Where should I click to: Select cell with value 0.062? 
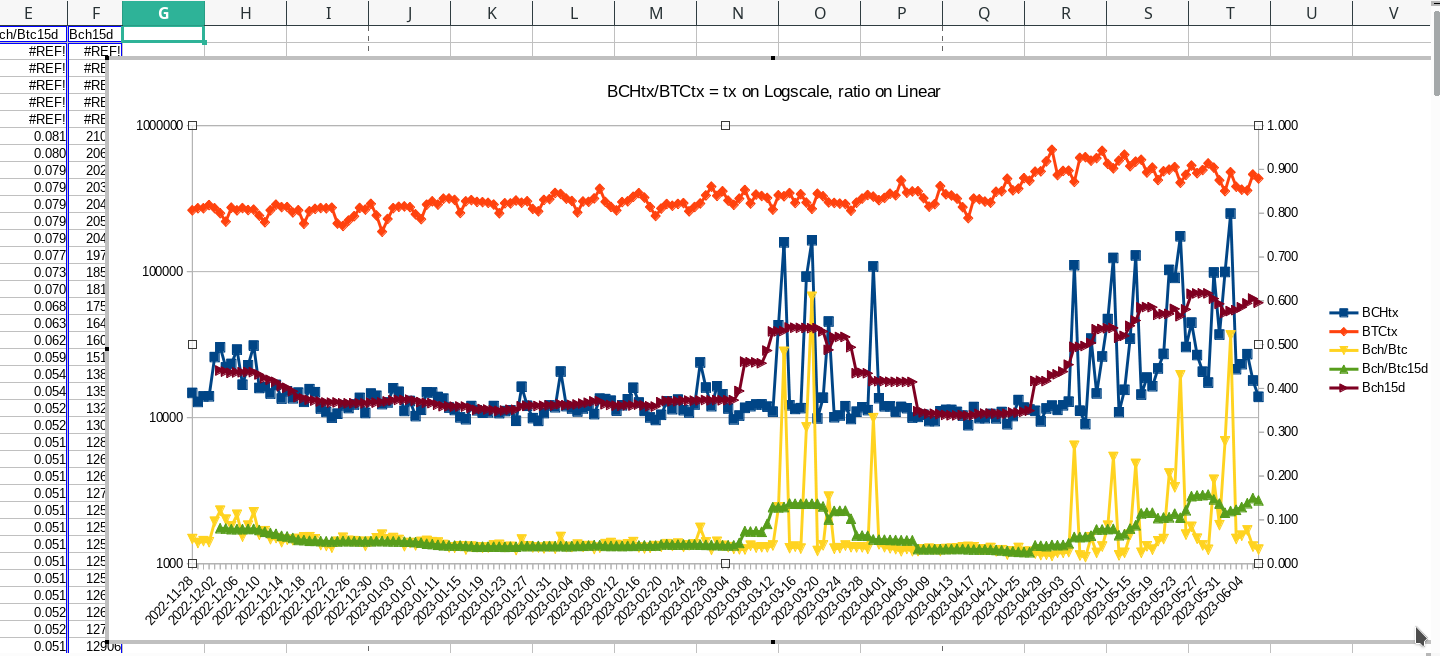click(33, 340)
